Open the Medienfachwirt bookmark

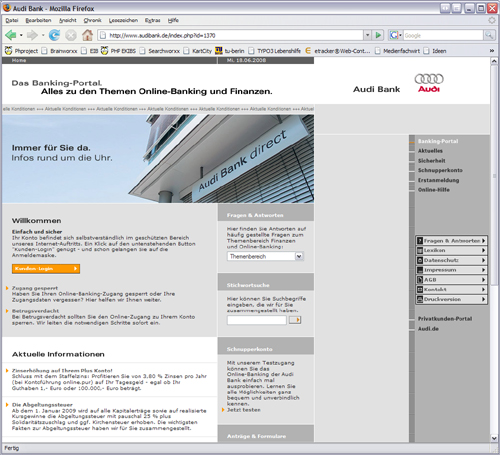point(397,51)
